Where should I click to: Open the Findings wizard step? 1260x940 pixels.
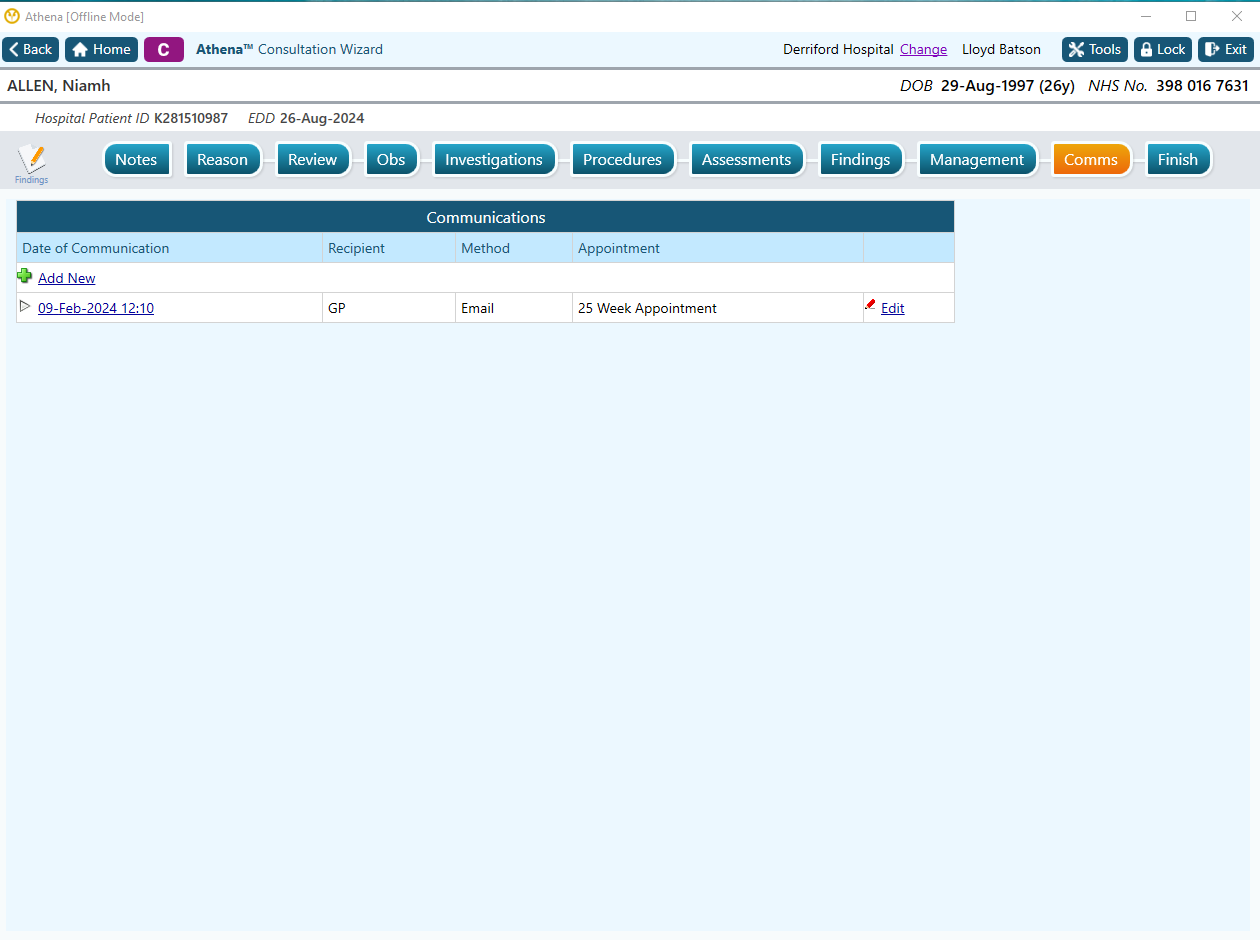click(860, 160)
